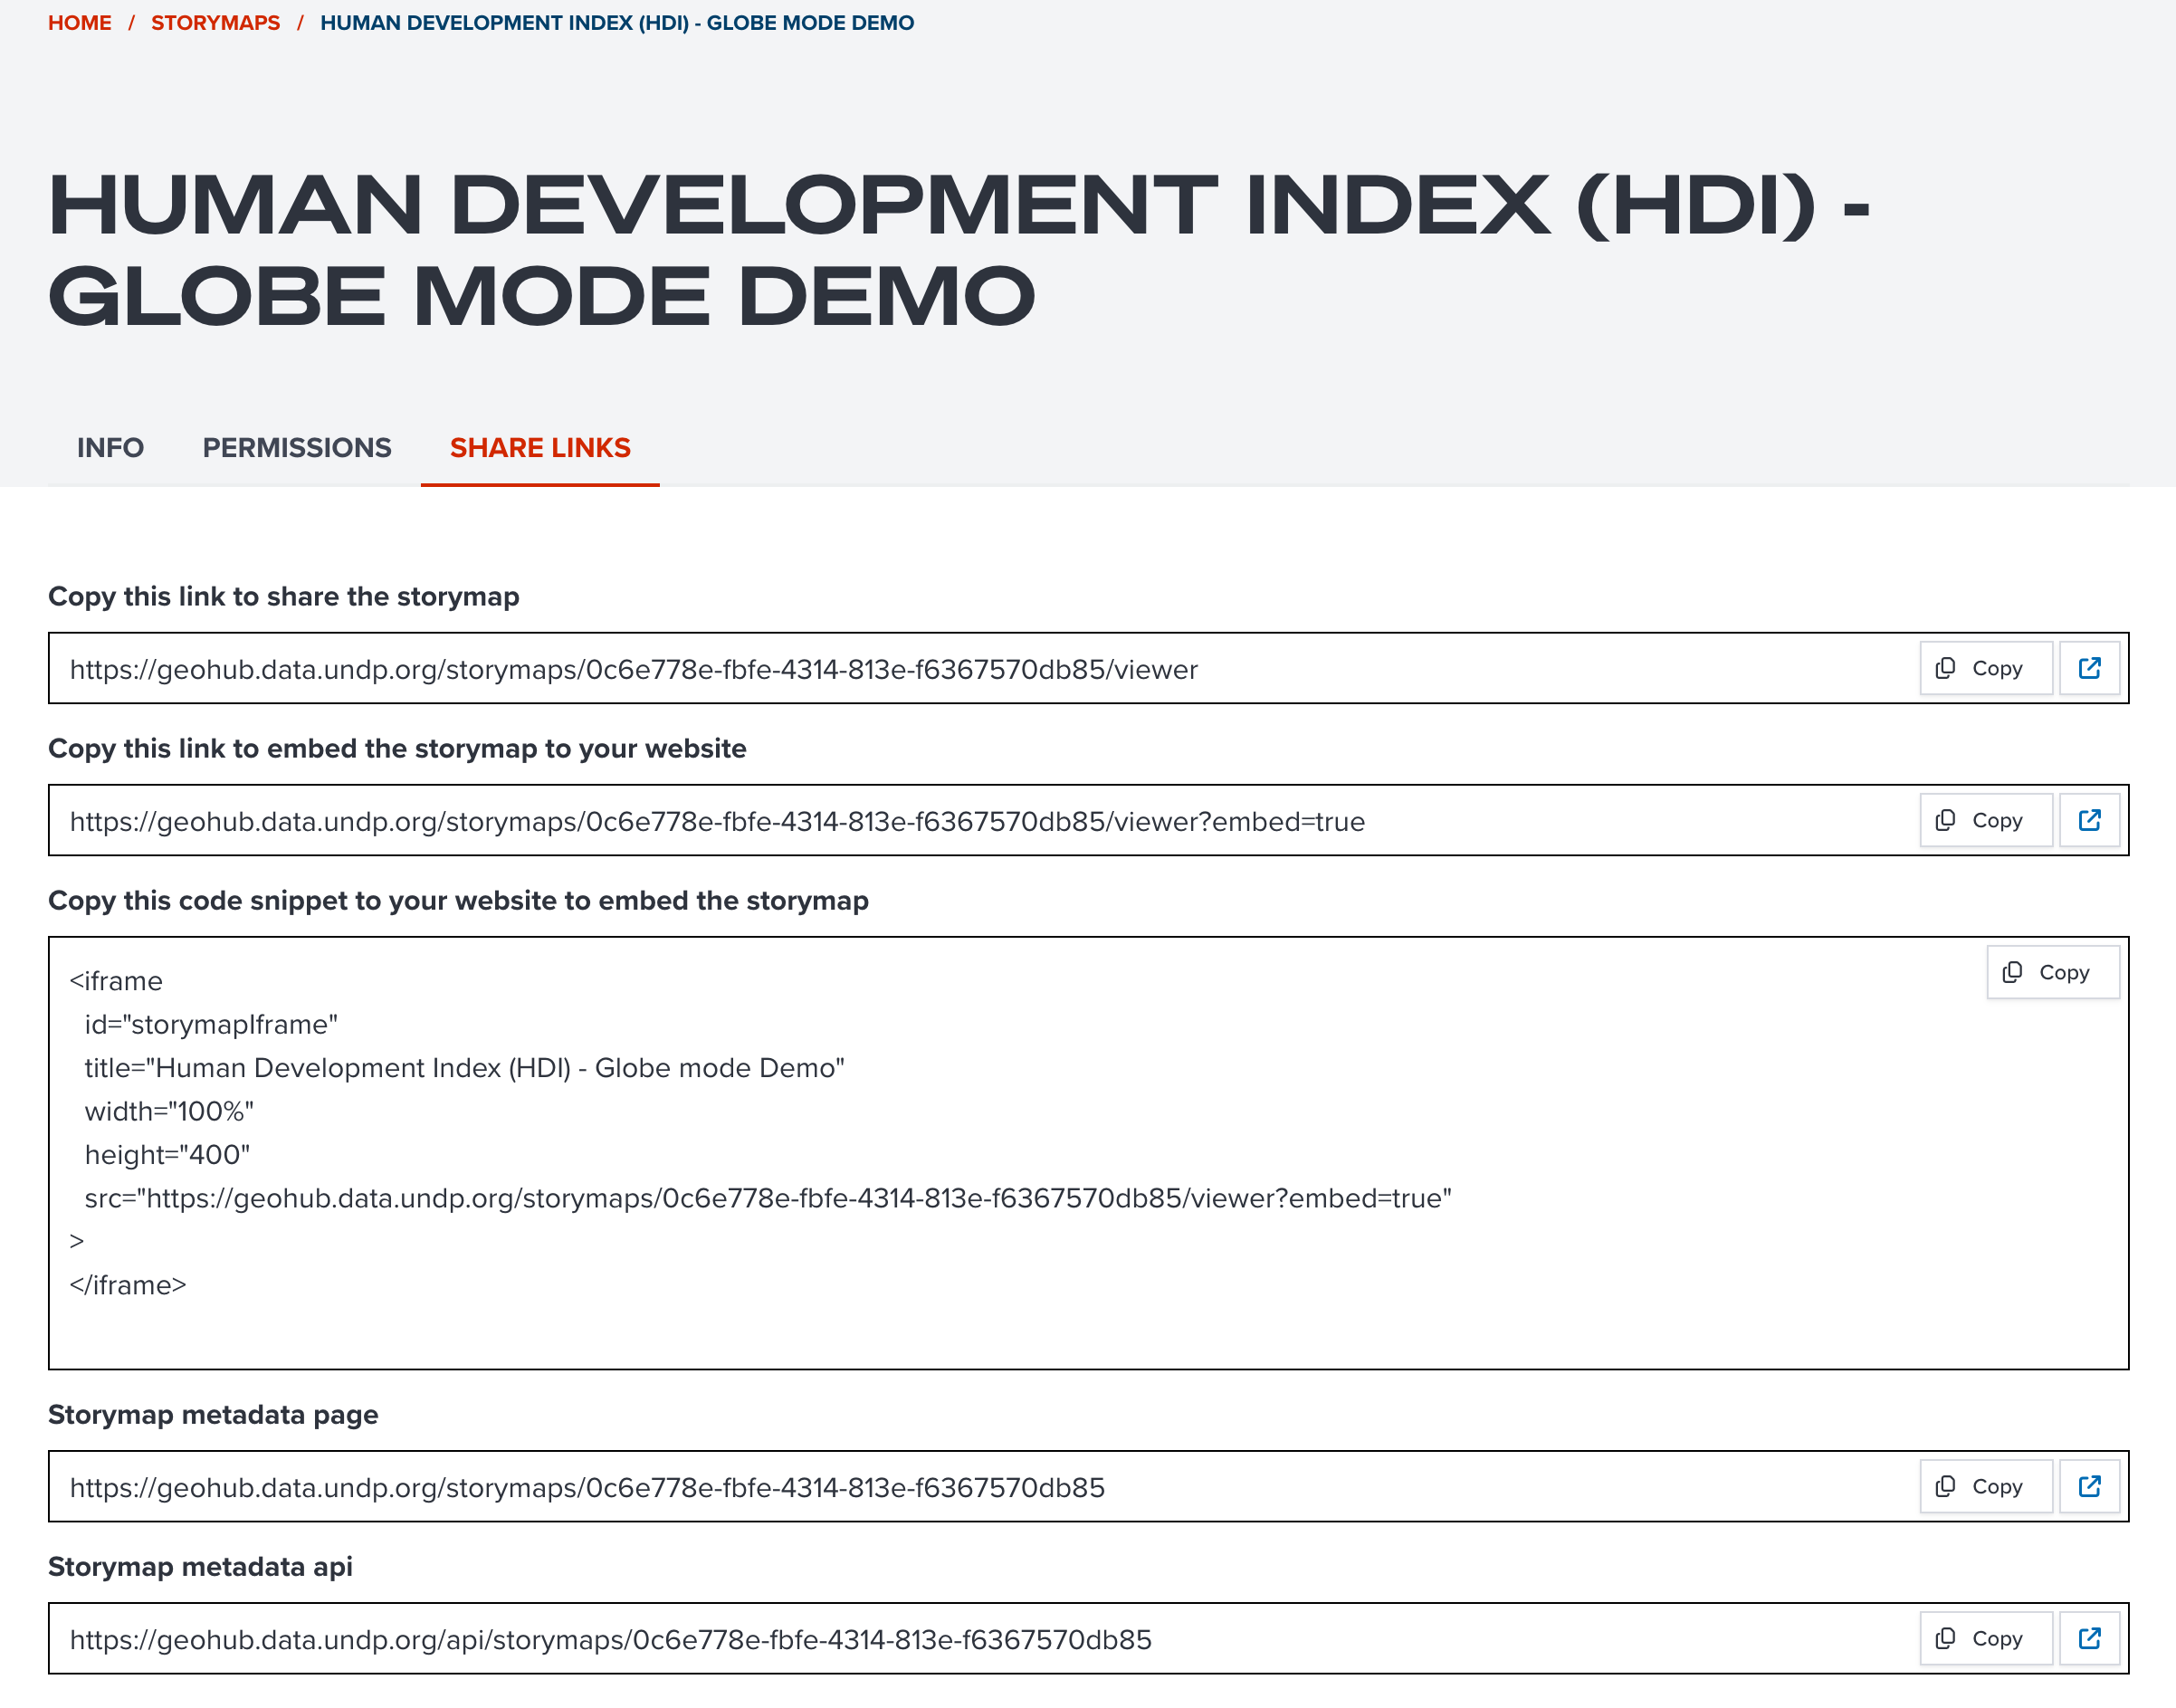Copy the storymap metadata API URL

pyautogui.click(x=1985, y=1638)
